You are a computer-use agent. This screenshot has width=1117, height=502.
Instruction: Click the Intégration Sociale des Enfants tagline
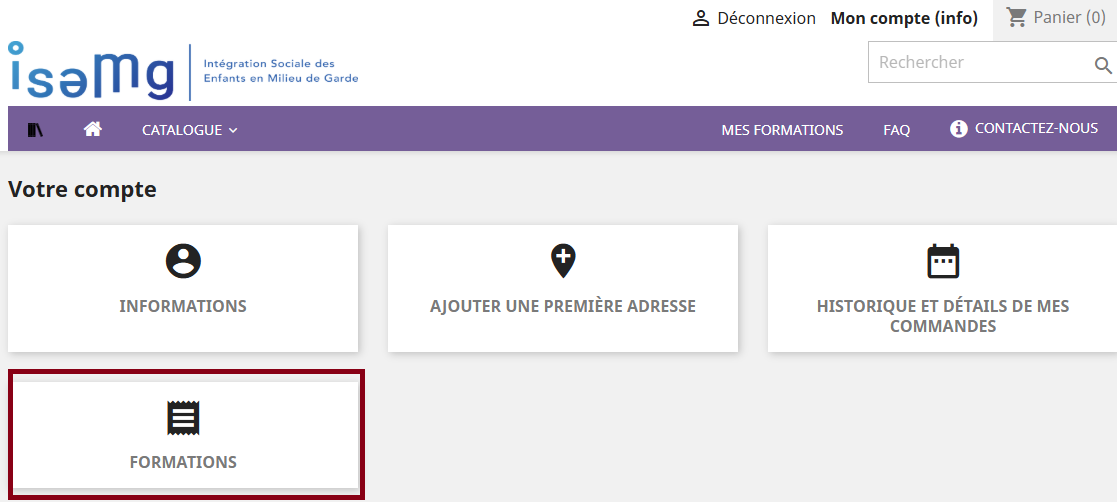pyautogui.click(x=281, y=71)
